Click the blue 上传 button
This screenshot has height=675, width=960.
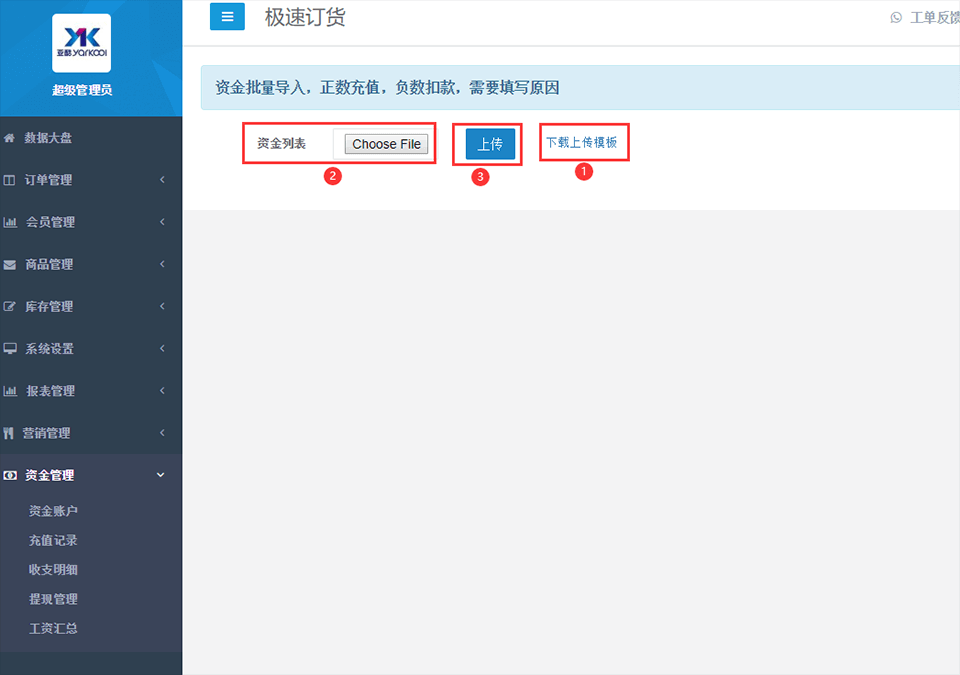point(490,144)
